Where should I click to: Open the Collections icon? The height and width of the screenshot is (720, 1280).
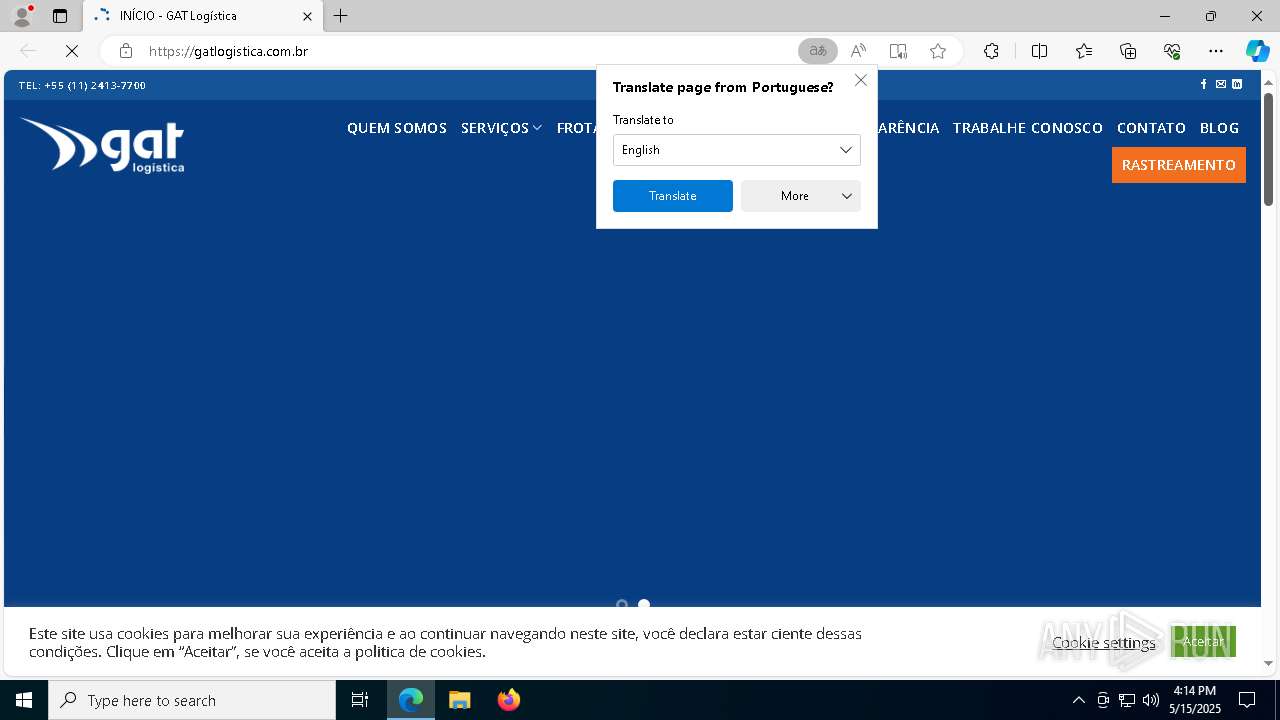pos(1128,51)
